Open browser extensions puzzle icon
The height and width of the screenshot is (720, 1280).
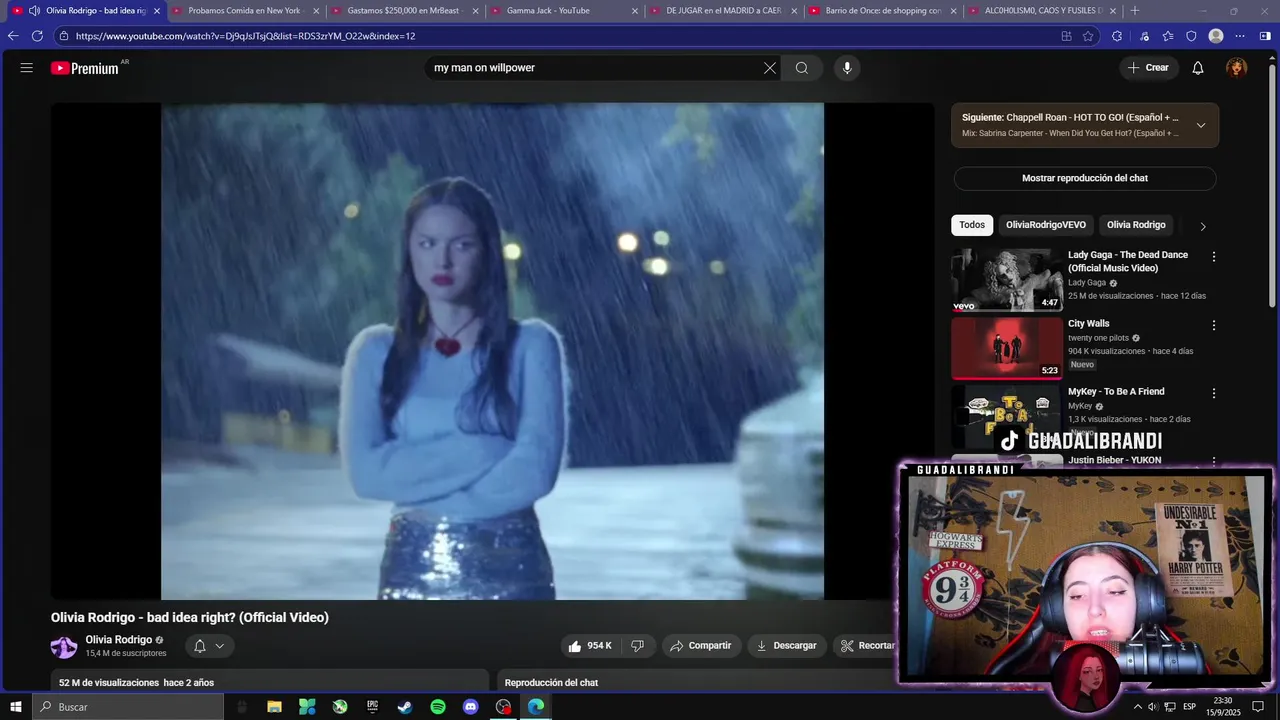point(1117,36)
